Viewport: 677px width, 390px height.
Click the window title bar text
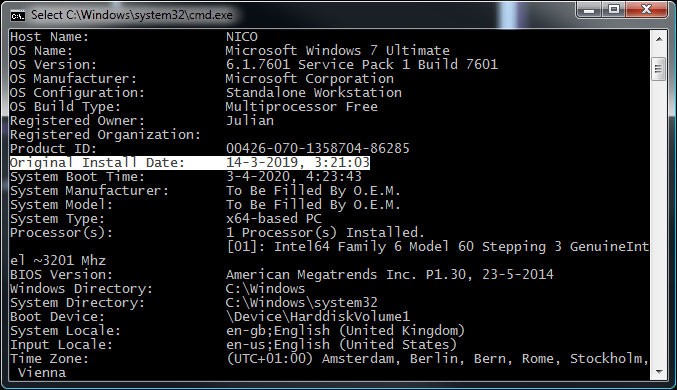pos(132,15)
